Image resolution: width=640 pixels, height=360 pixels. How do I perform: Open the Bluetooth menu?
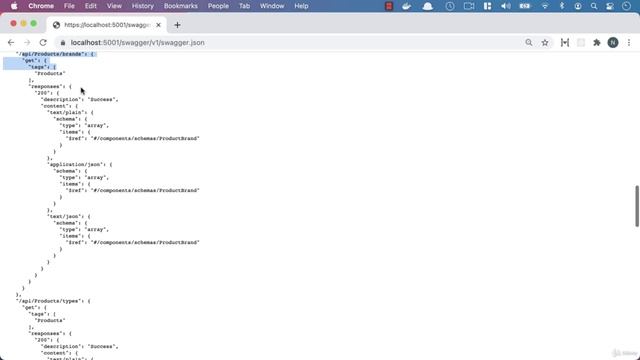562,6
